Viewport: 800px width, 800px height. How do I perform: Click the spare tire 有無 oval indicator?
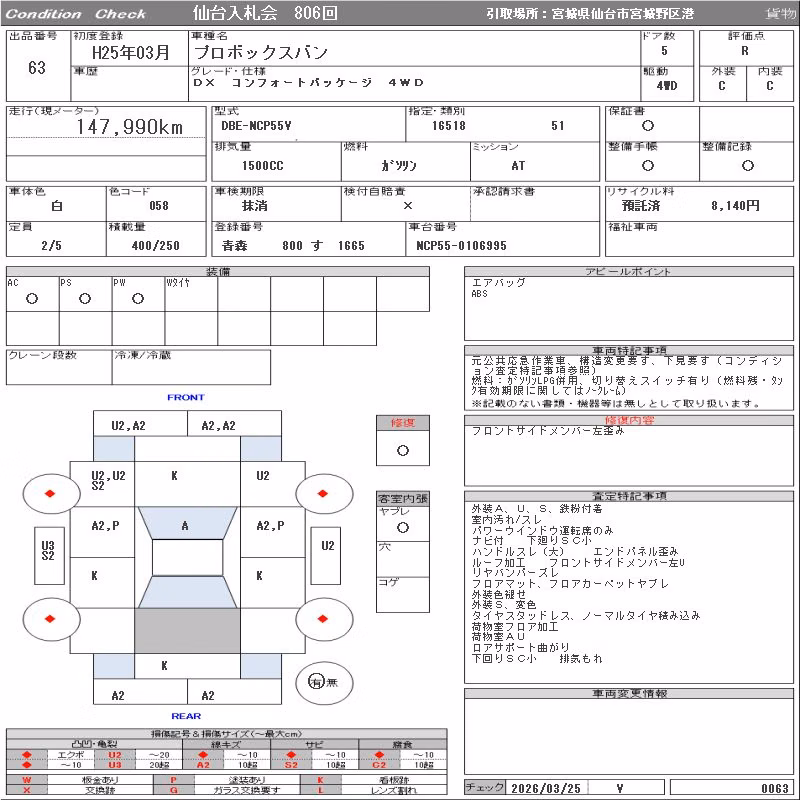(x=324, y=682)
